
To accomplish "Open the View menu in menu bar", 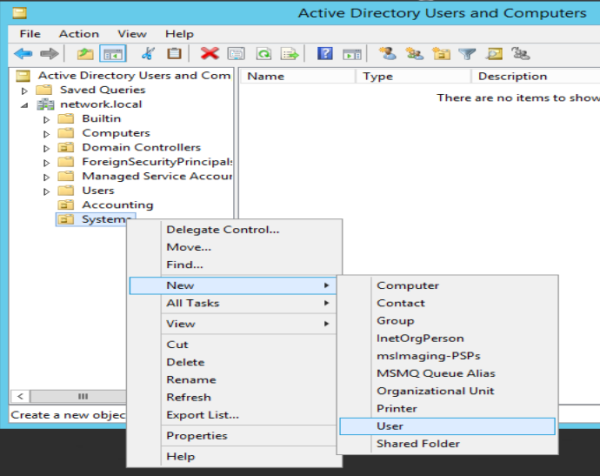I will tap(132, 34).
